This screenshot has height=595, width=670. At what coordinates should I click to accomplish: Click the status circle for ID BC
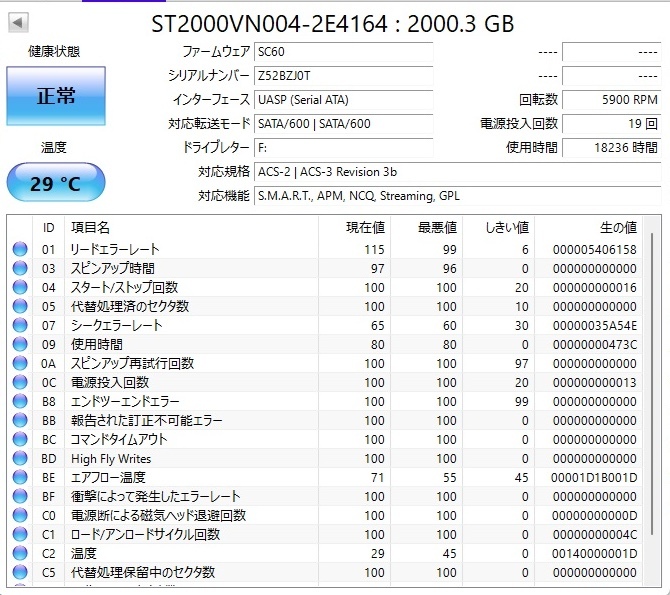pos(20,439)
